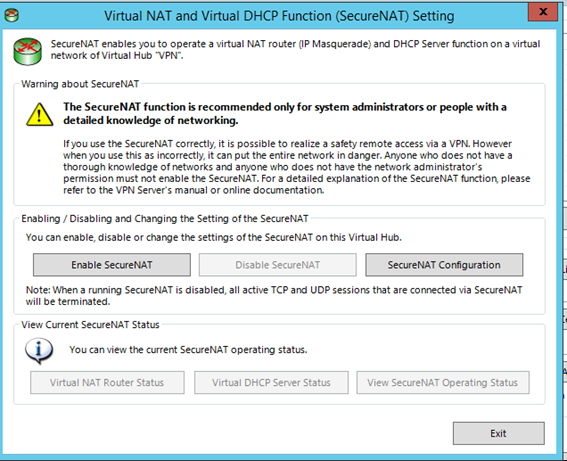Close the dialog with the red X

click(x=542, y=12)
